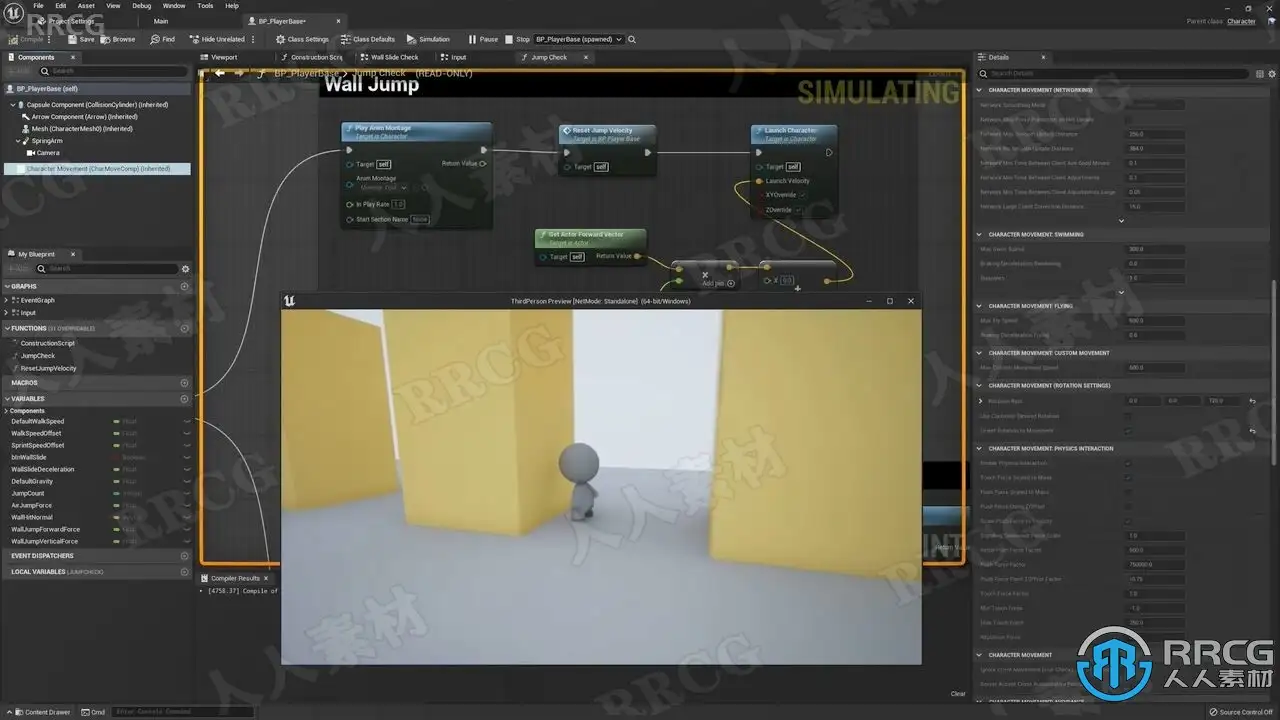
Task: Open the My Blueprint settings gear
Action: [x=185, y=269]
